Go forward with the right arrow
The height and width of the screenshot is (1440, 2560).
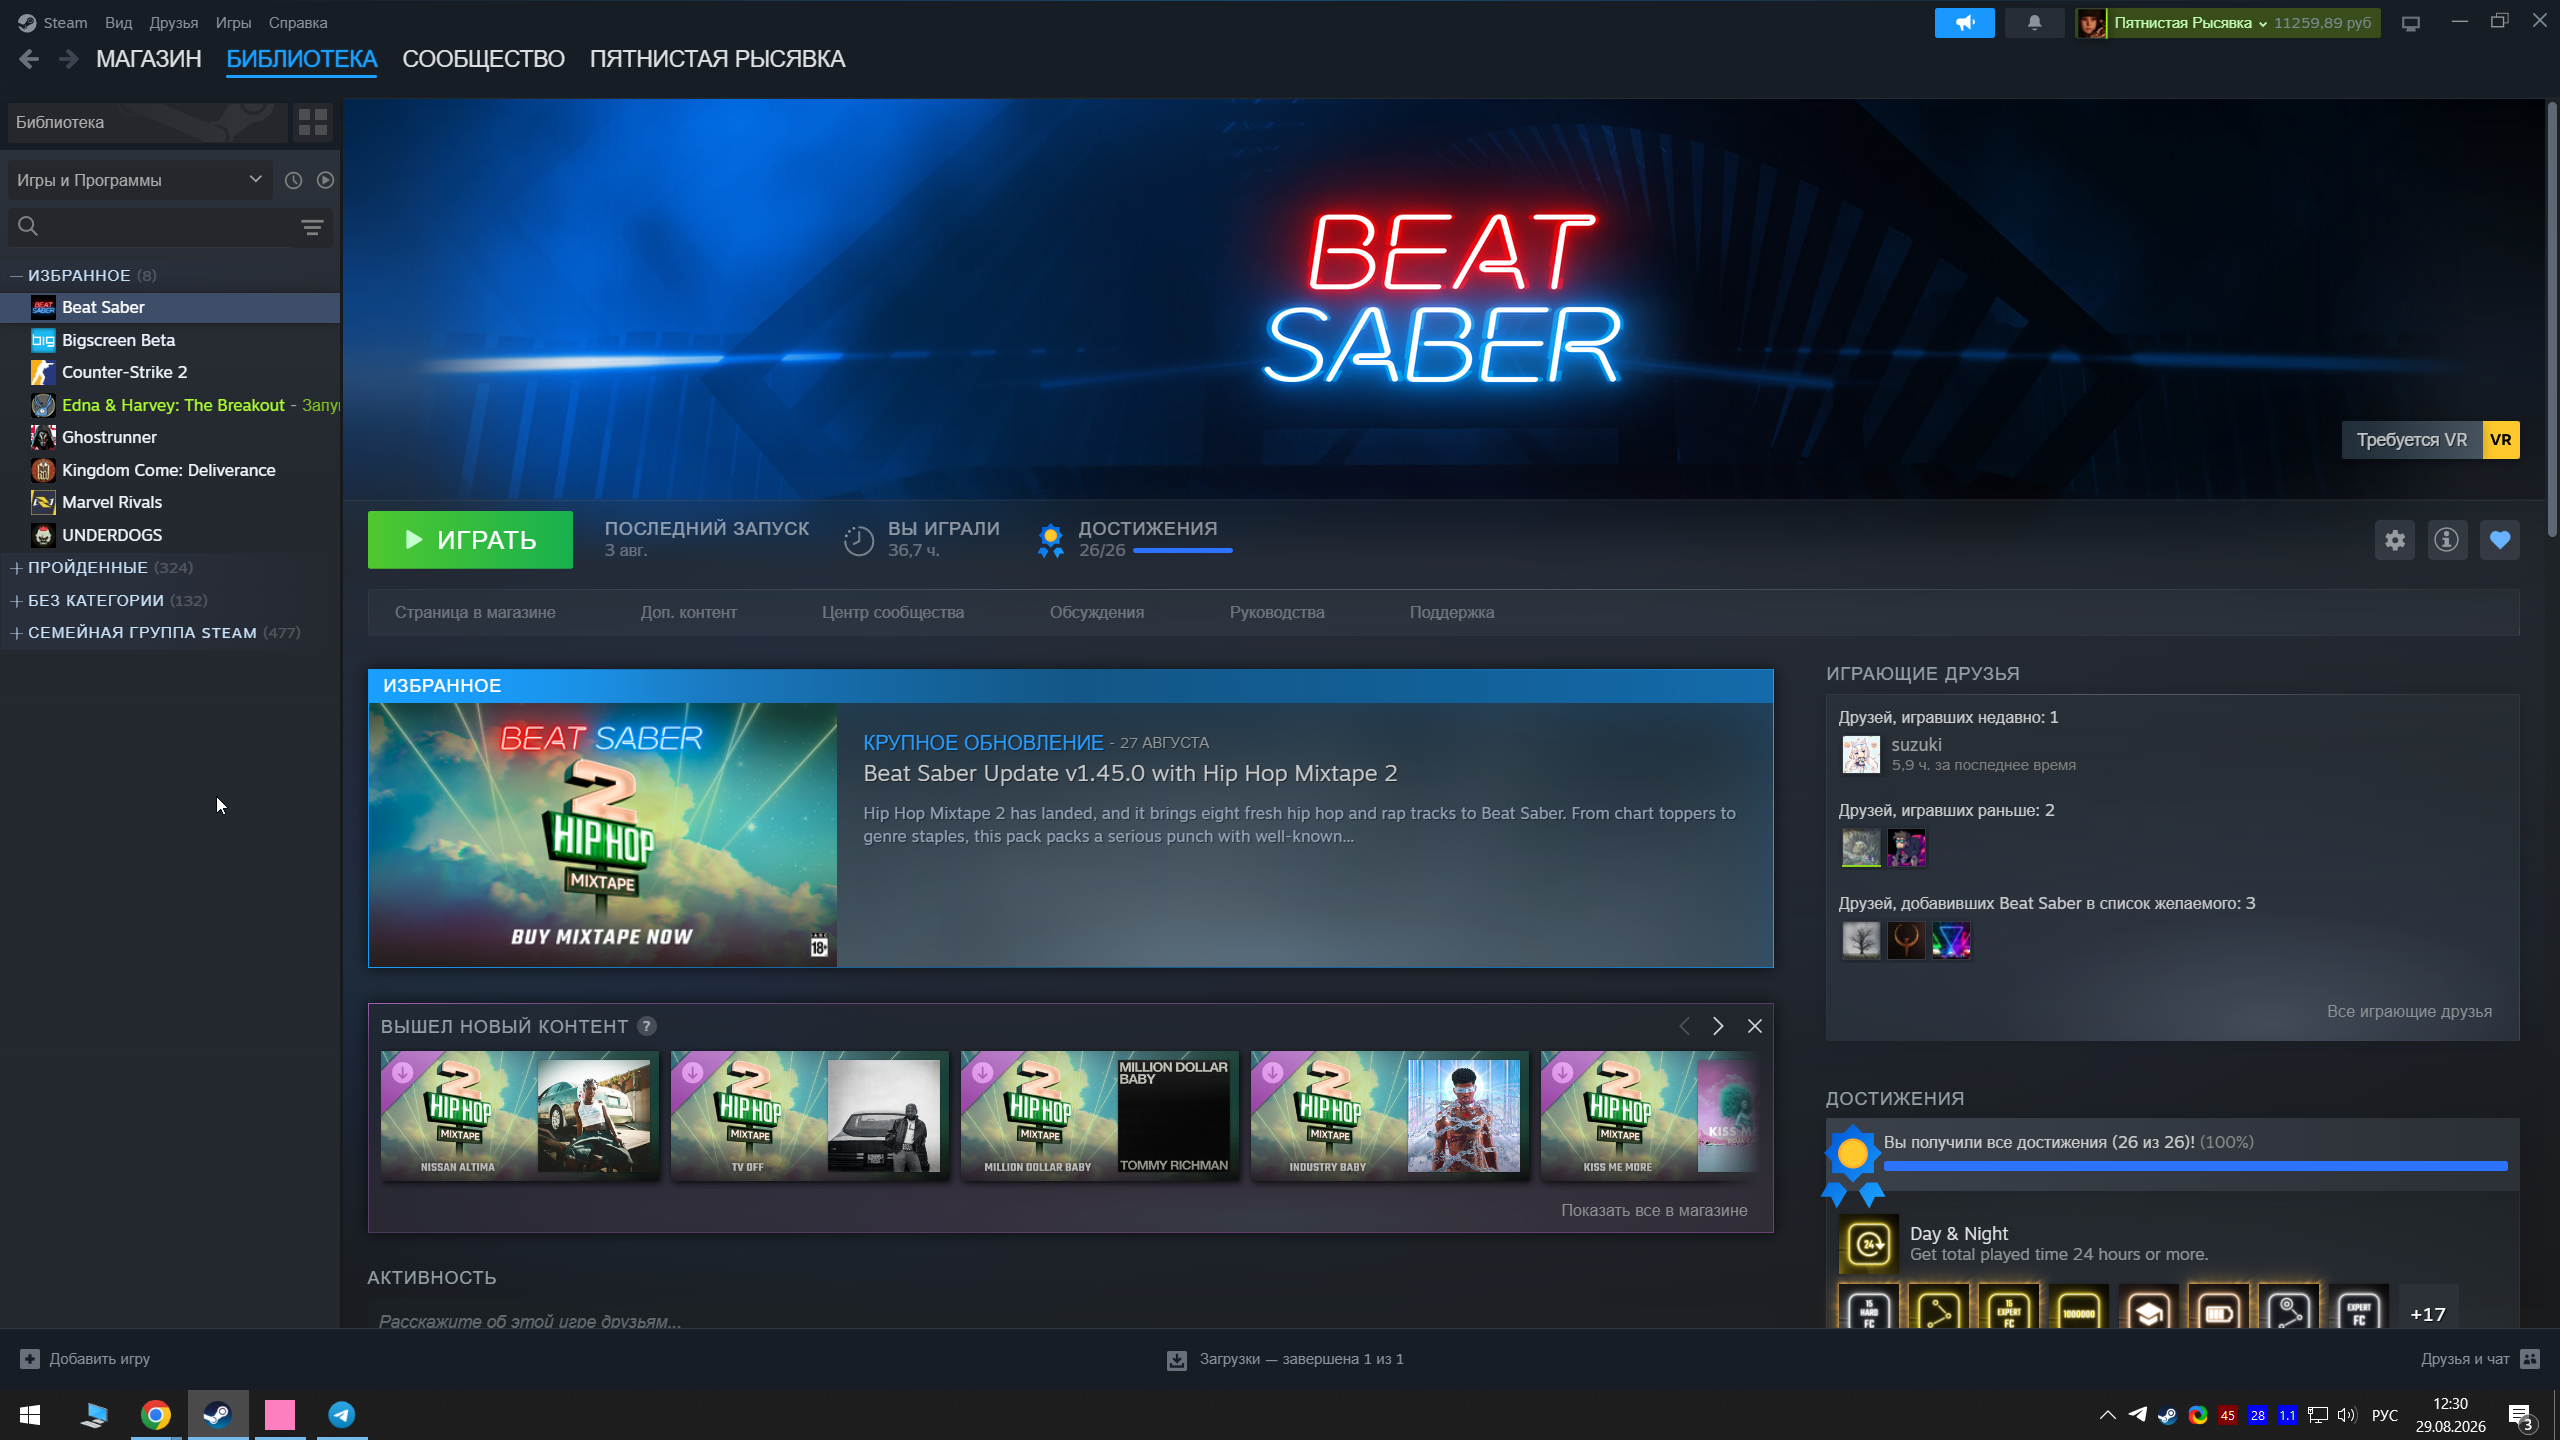(x=68, y=59)
